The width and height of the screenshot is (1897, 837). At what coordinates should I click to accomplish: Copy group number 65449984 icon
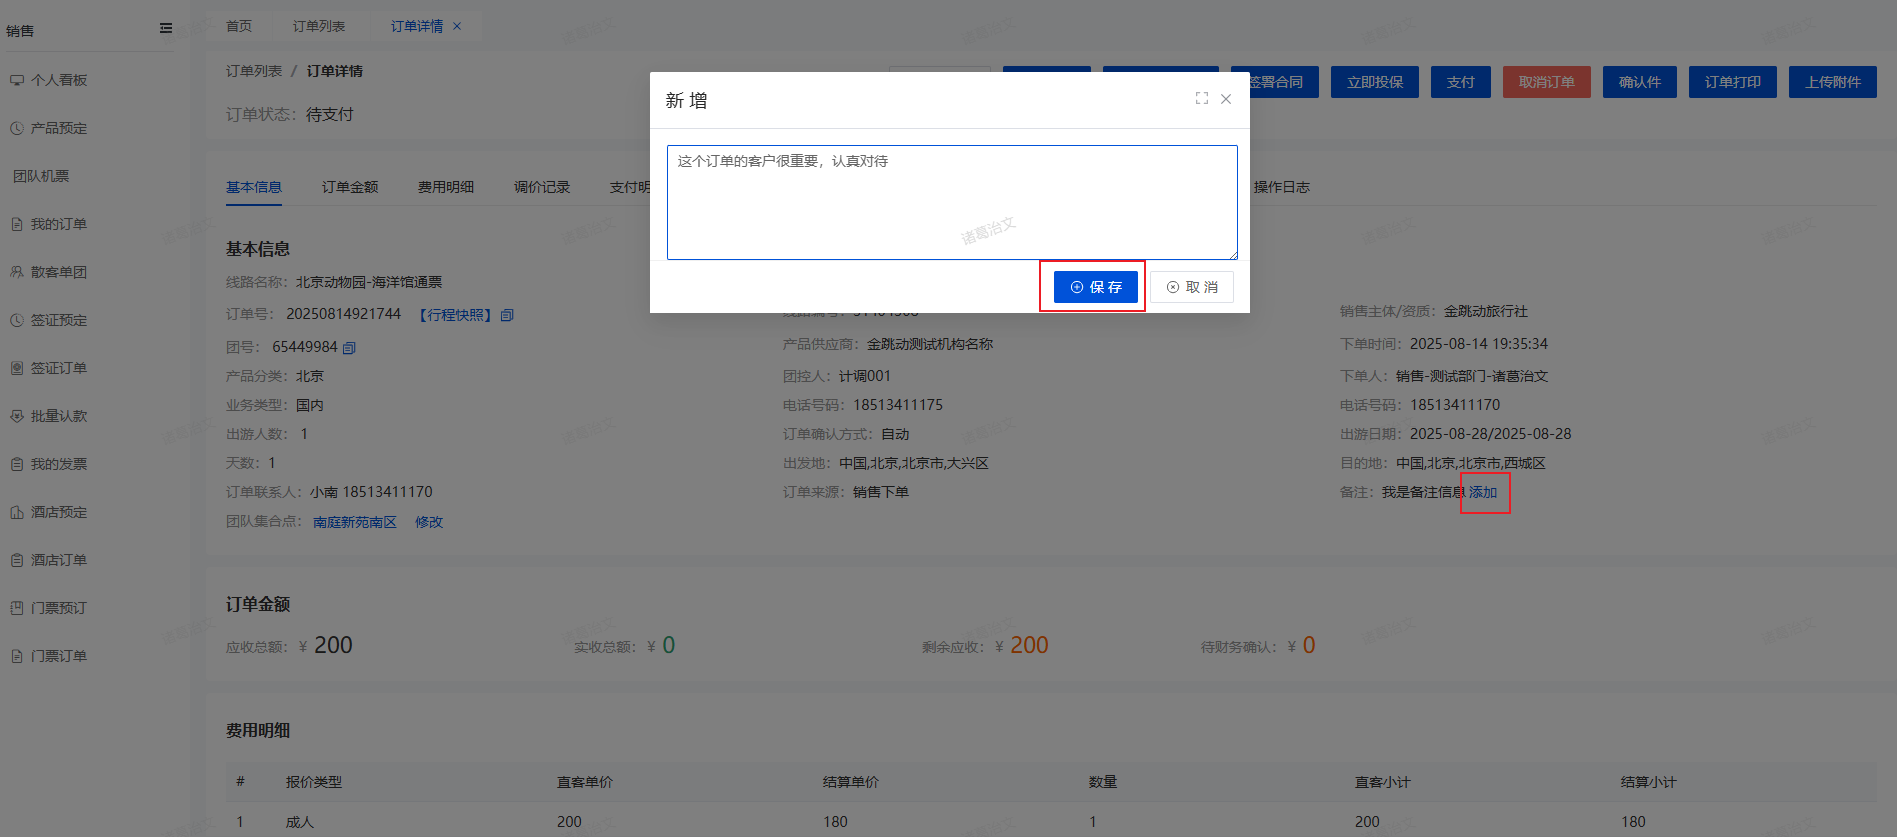[x=349, y=348]
